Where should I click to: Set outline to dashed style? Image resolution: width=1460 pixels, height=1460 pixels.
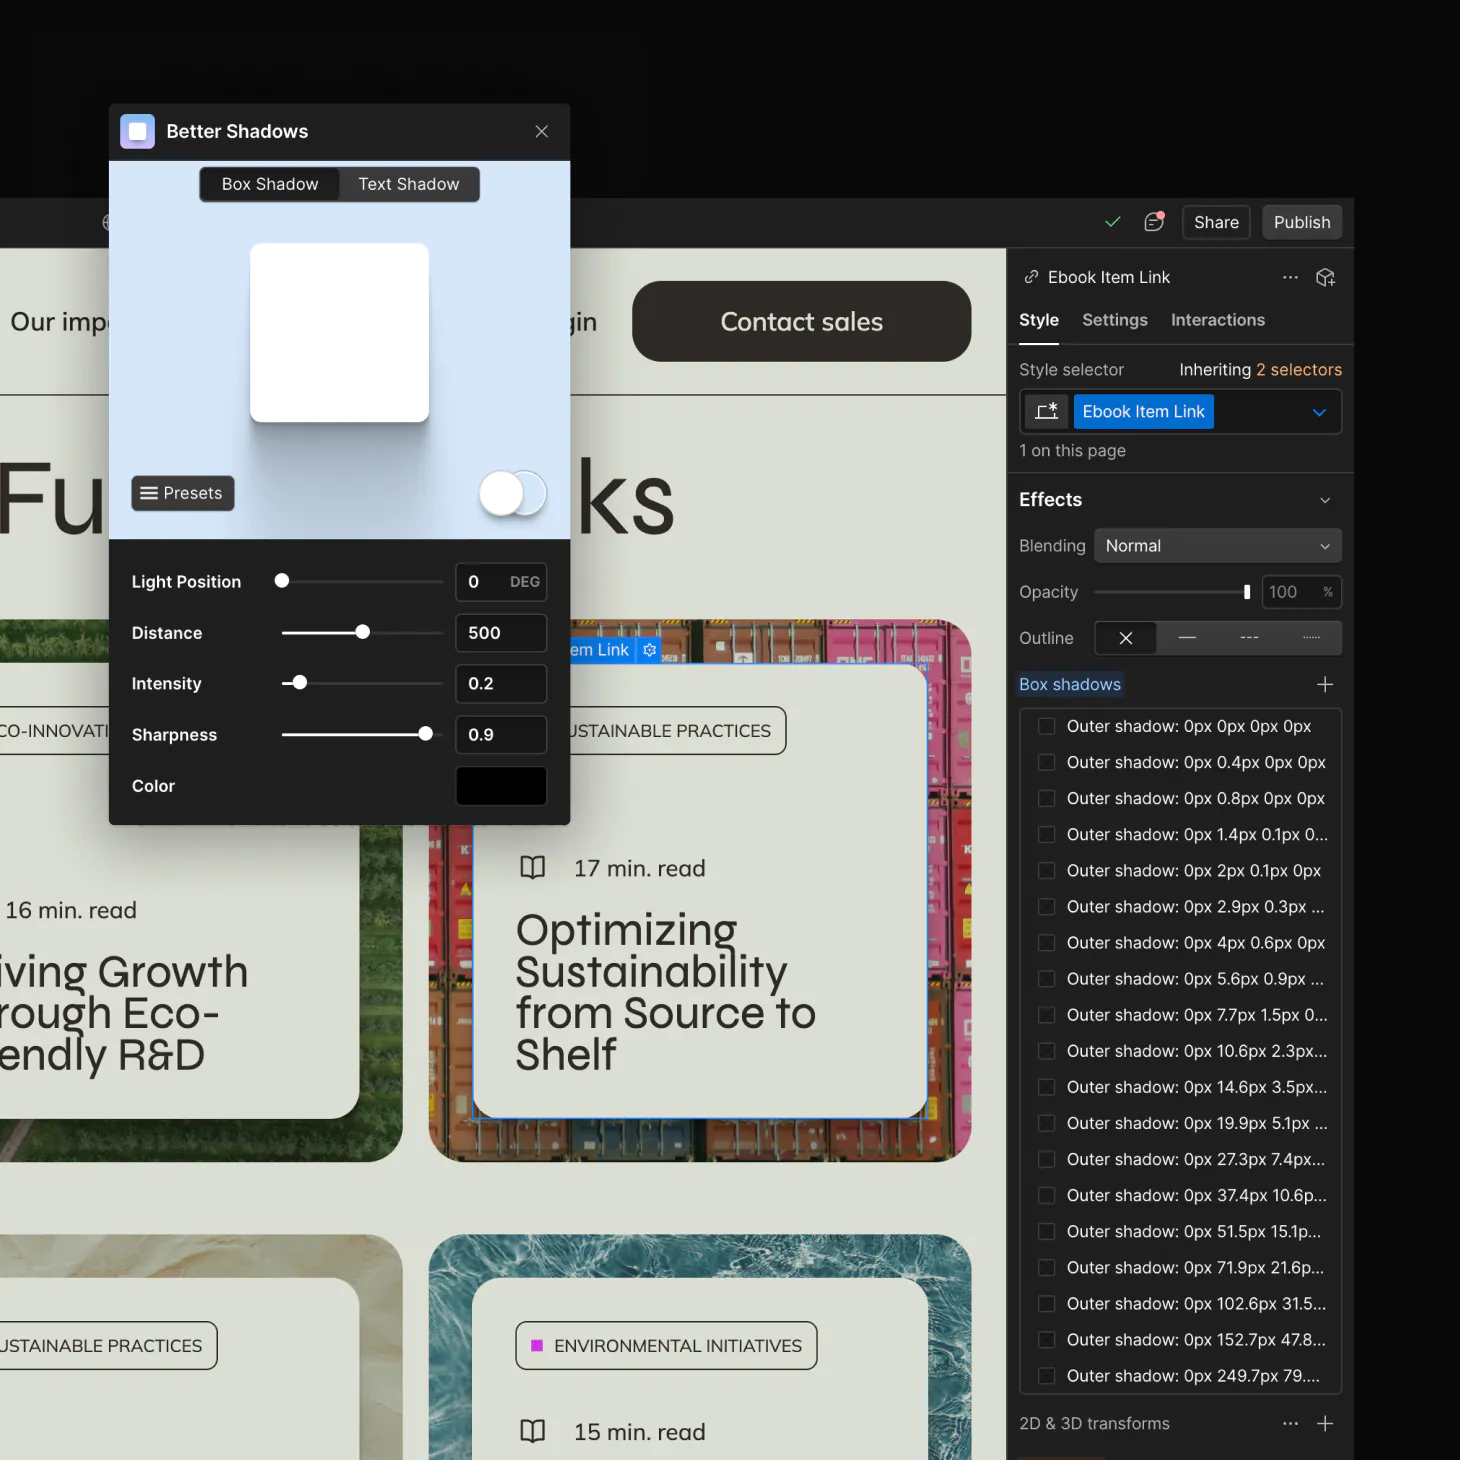pos(1249,638)
